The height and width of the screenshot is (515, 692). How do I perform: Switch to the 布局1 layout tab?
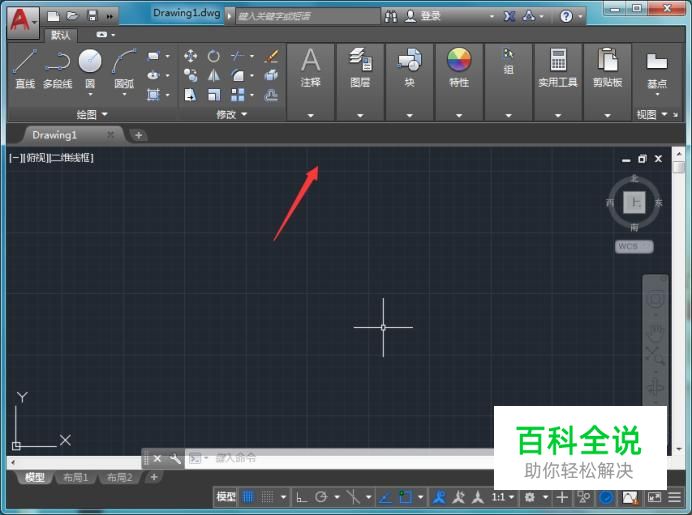click(76, 478)
